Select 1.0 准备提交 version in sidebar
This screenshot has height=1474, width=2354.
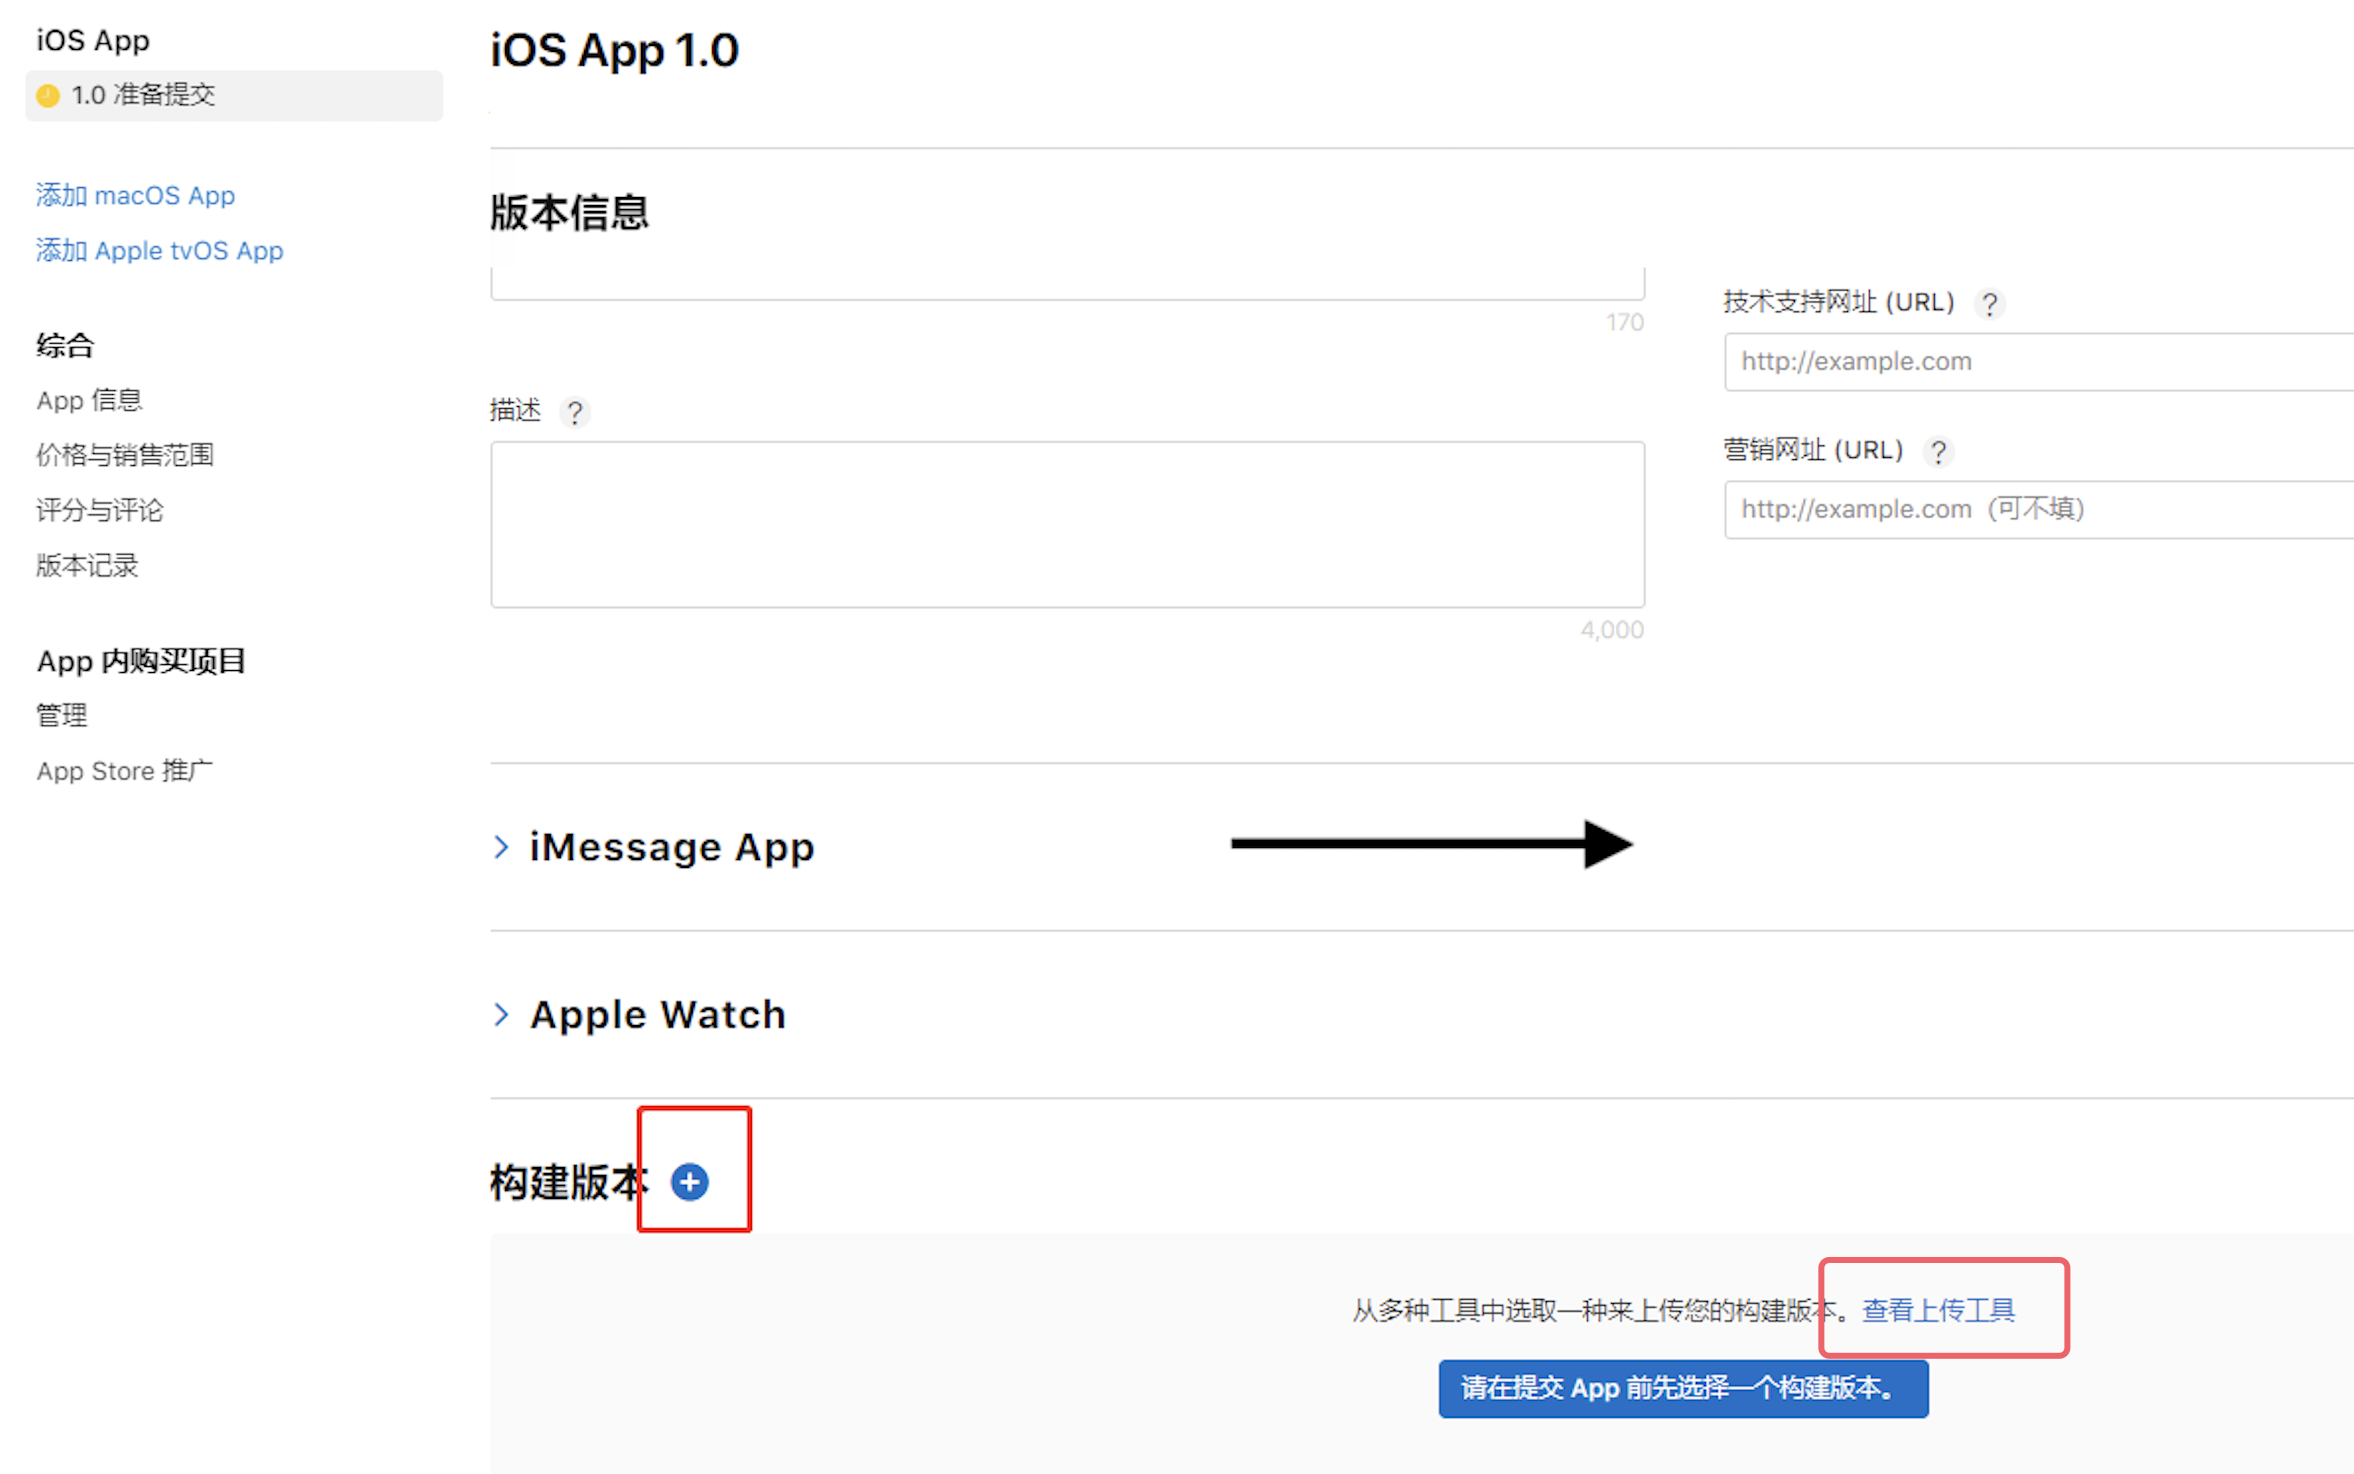pyautogui.click(x=143, y=95)
